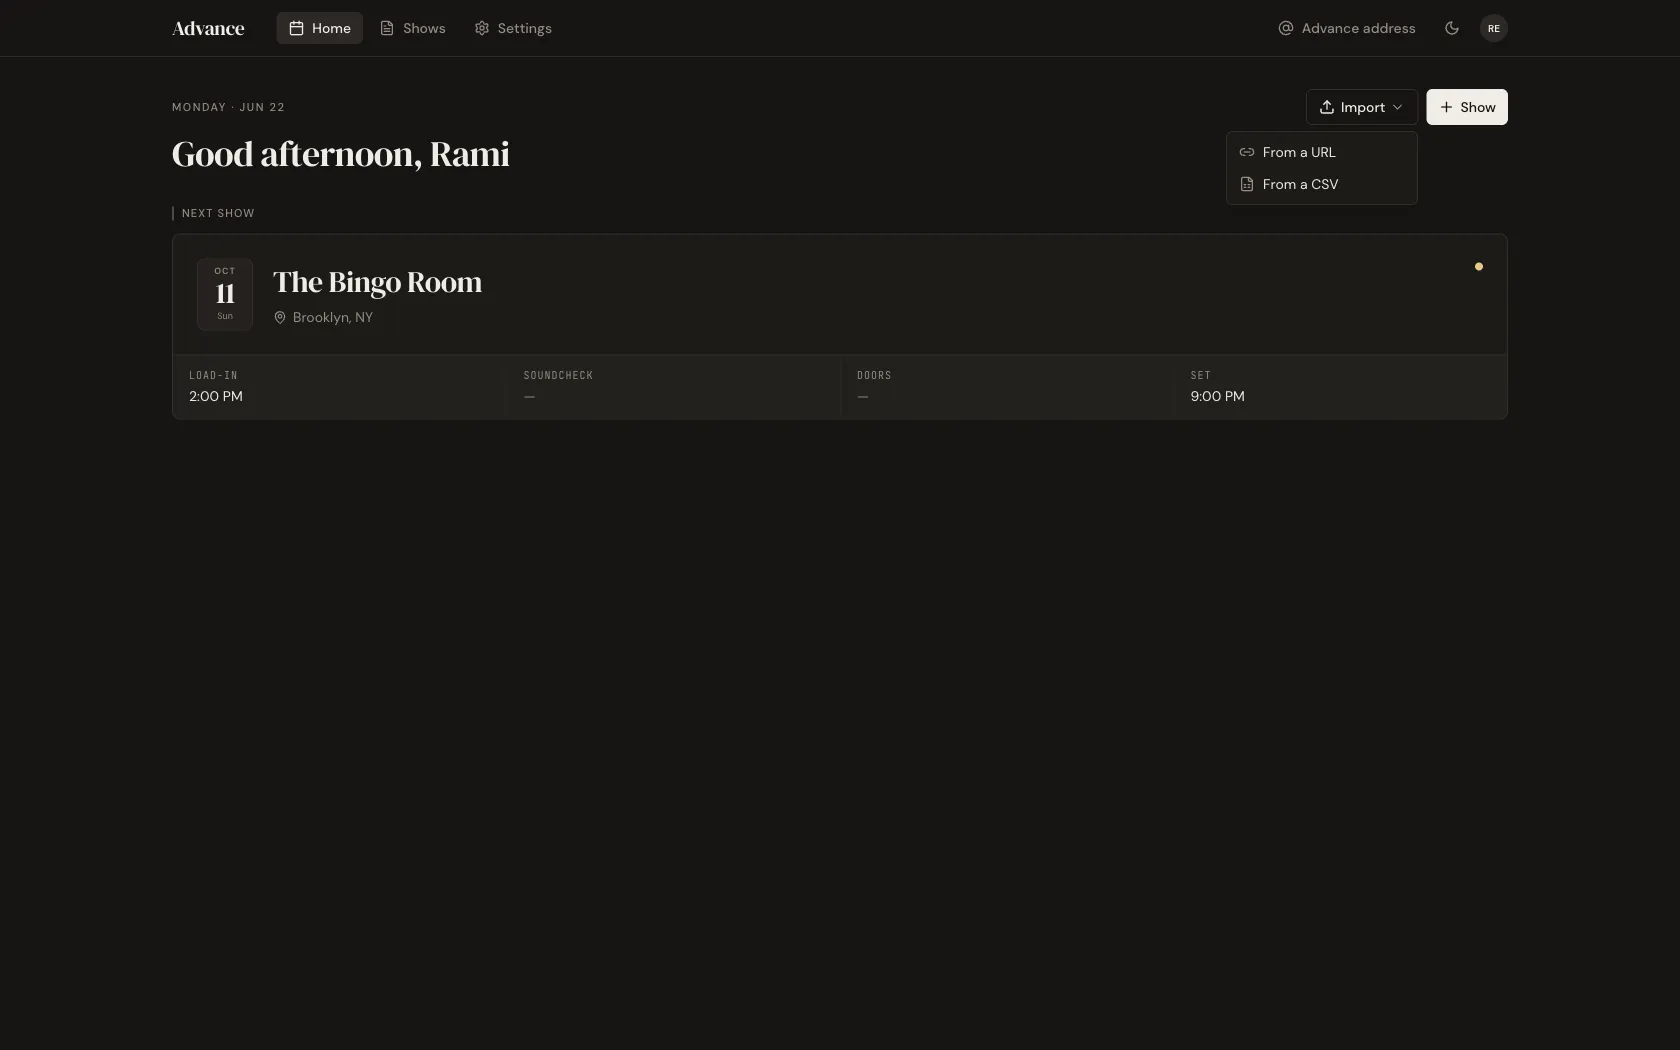This screenshot has height=1050, width=1680.
Task: Click the Set 9:00 PM value
Action: (x=1218, y=396)
